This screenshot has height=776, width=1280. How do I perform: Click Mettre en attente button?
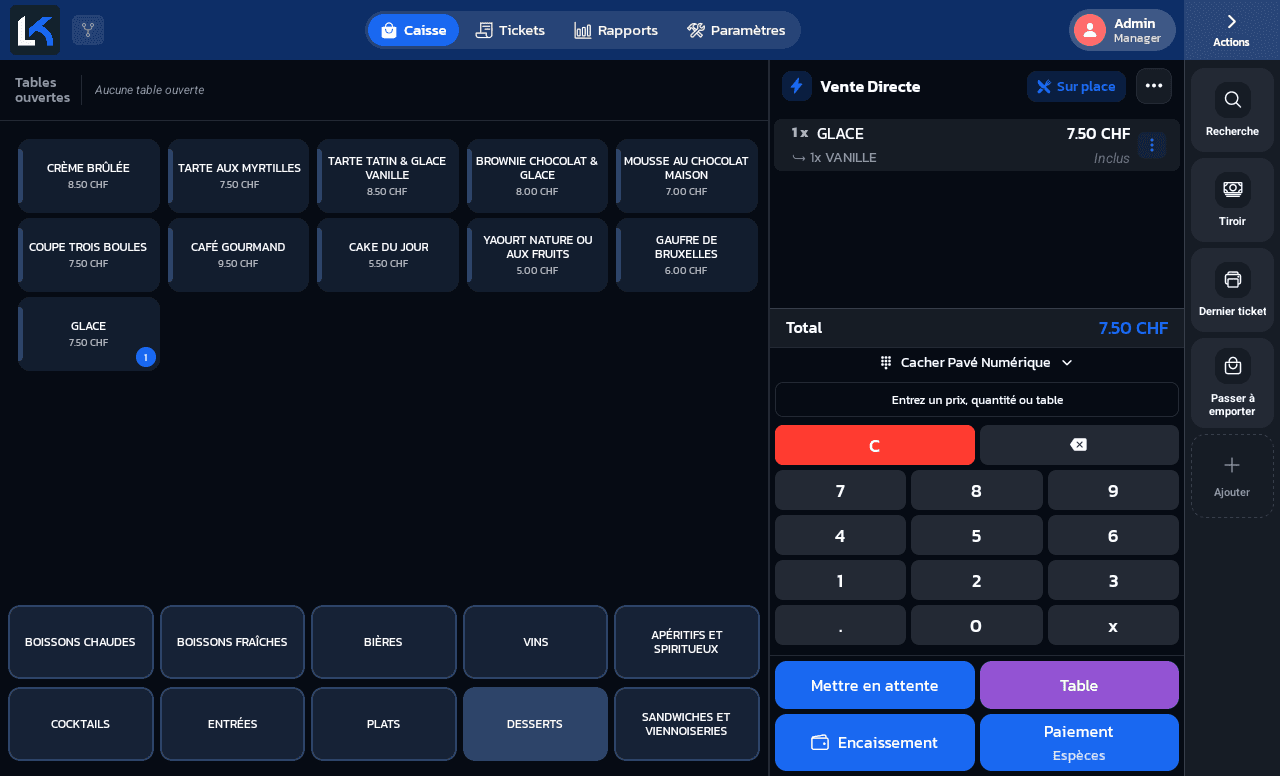pos(875,685)
